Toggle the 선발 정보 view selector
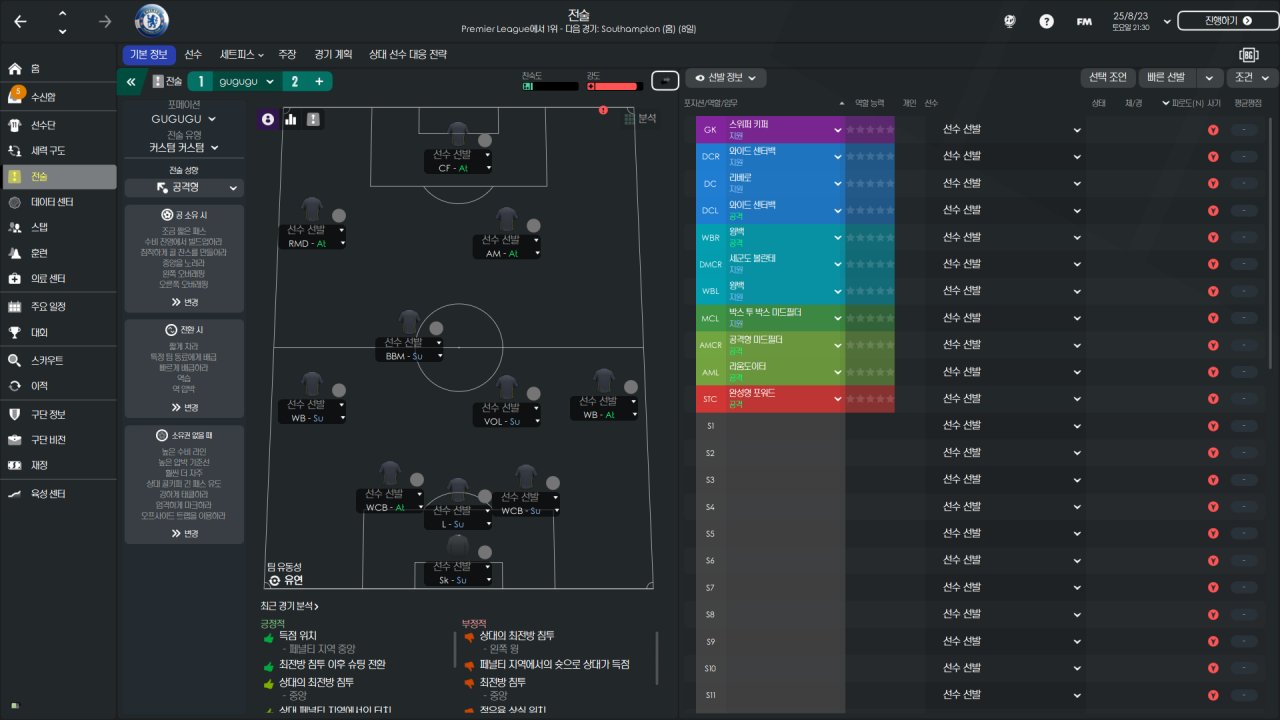 pos(726,78)
